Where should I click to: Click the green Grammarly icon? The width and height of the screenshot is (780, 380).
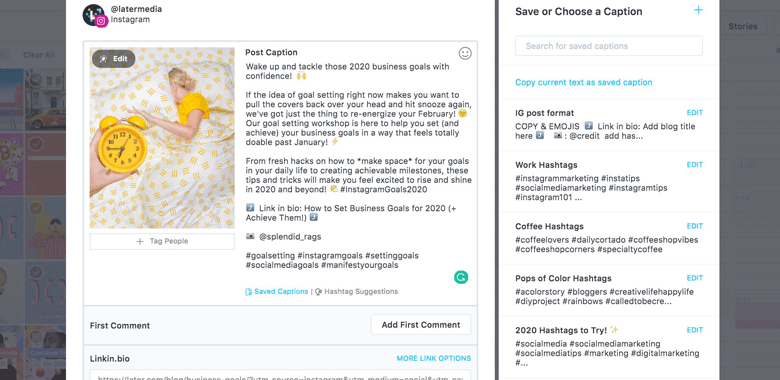461,277
